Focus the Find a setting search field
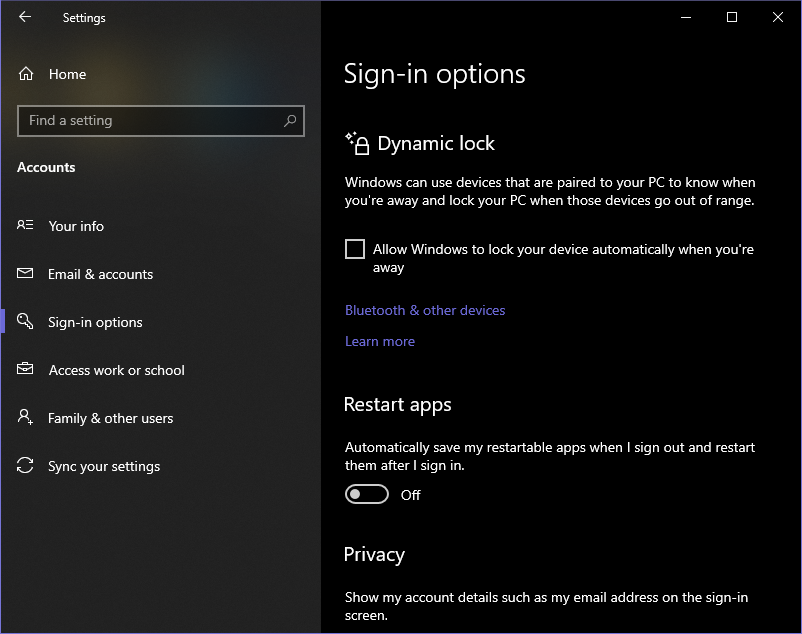 coord(150,121)
